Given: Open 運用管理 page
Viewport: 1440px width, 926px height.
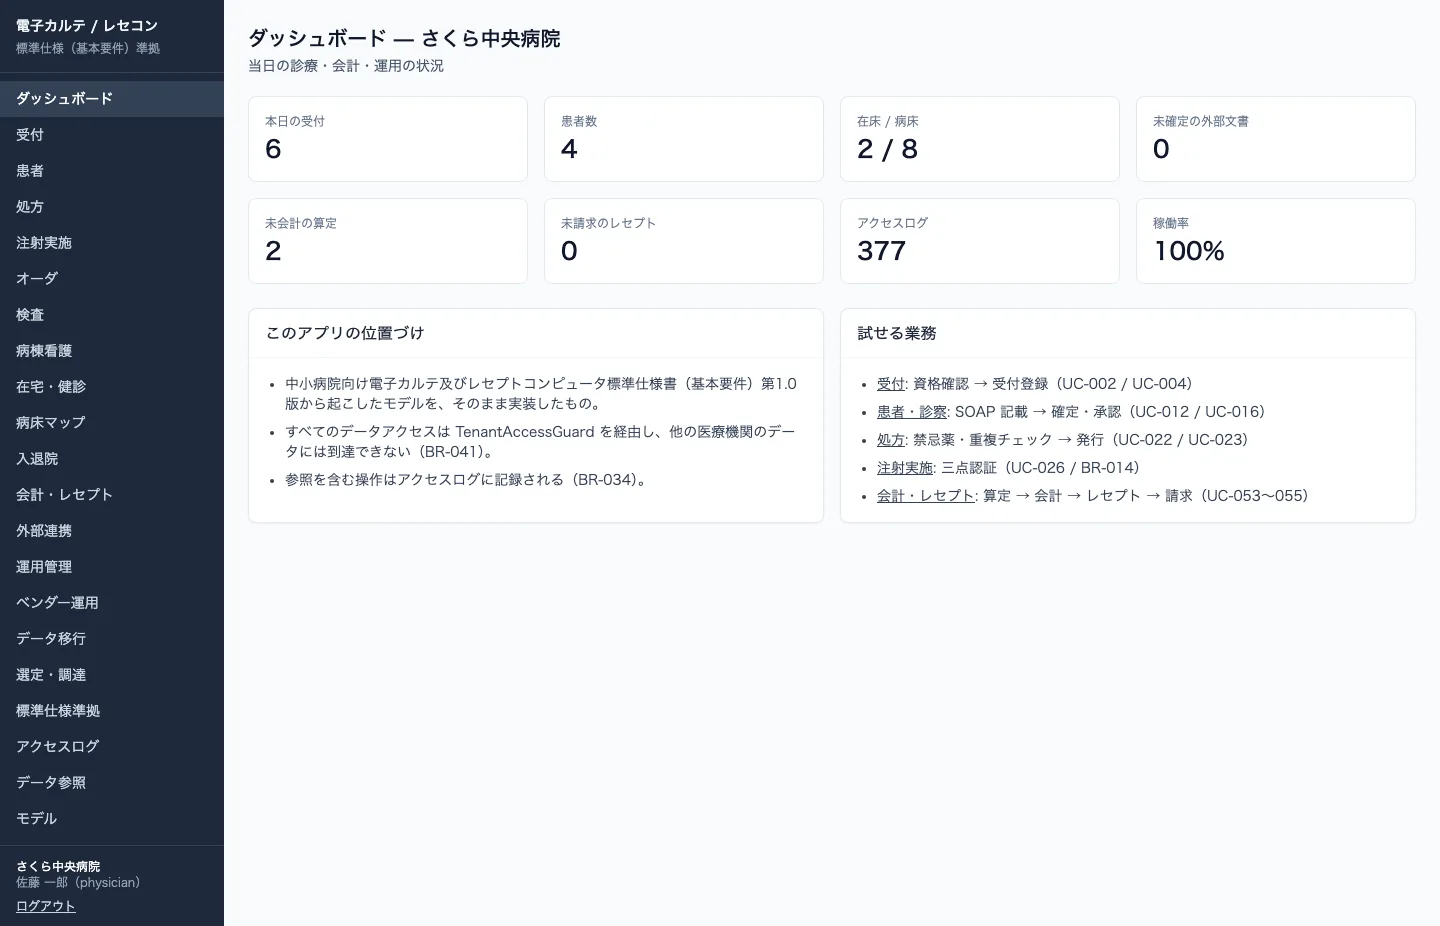Looking at the screenshot, I should (112, 567).
